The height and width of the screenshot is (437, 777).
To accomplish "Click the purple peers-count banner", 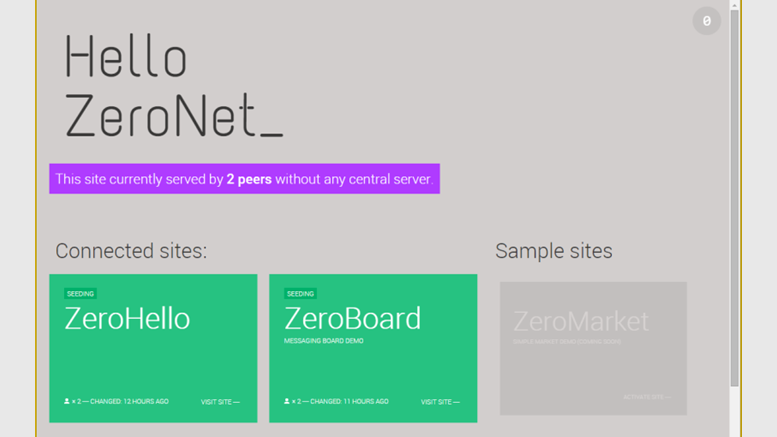I will point(244,179).
